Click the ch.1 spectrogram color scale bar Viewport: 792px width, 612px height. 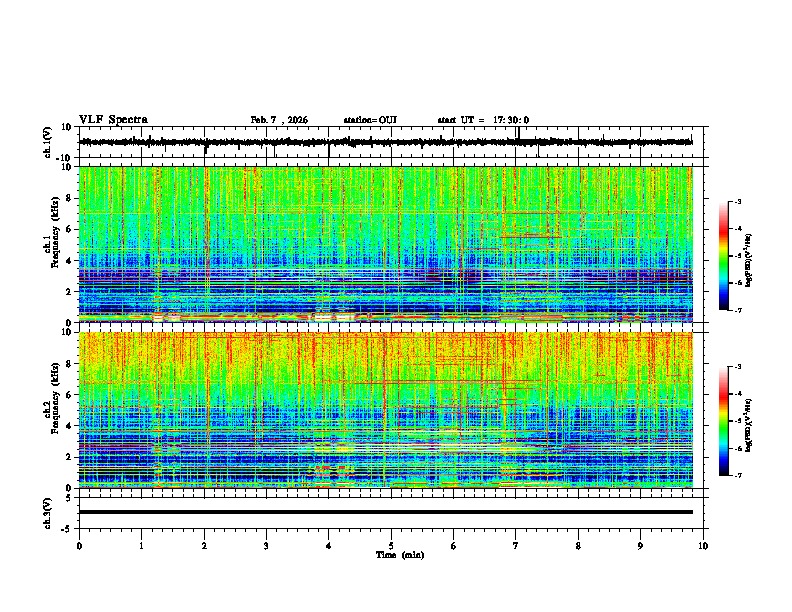724,256
